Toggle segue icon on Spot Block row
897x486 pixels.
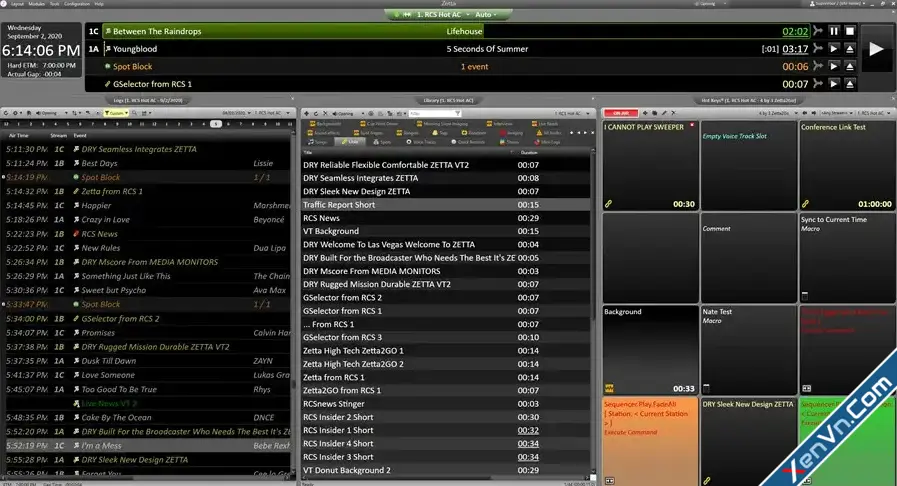tap(818, 66)
